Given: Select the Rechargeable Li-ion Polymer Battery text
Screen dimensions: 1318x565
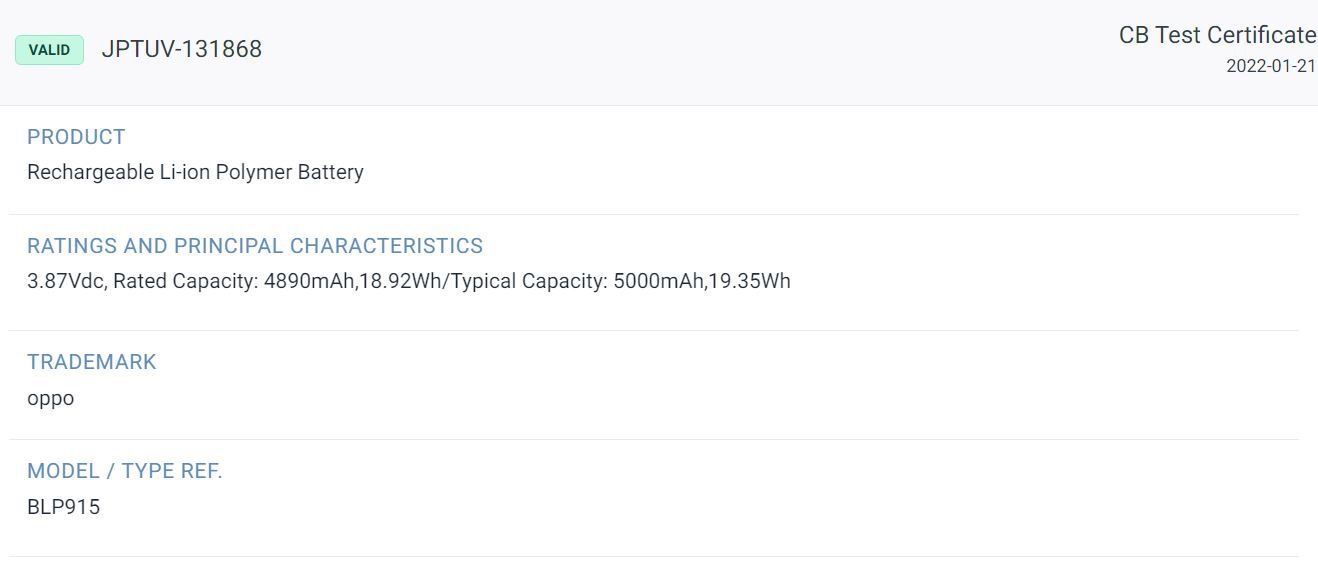Looking at the screenshot, I should pos(195,172).
